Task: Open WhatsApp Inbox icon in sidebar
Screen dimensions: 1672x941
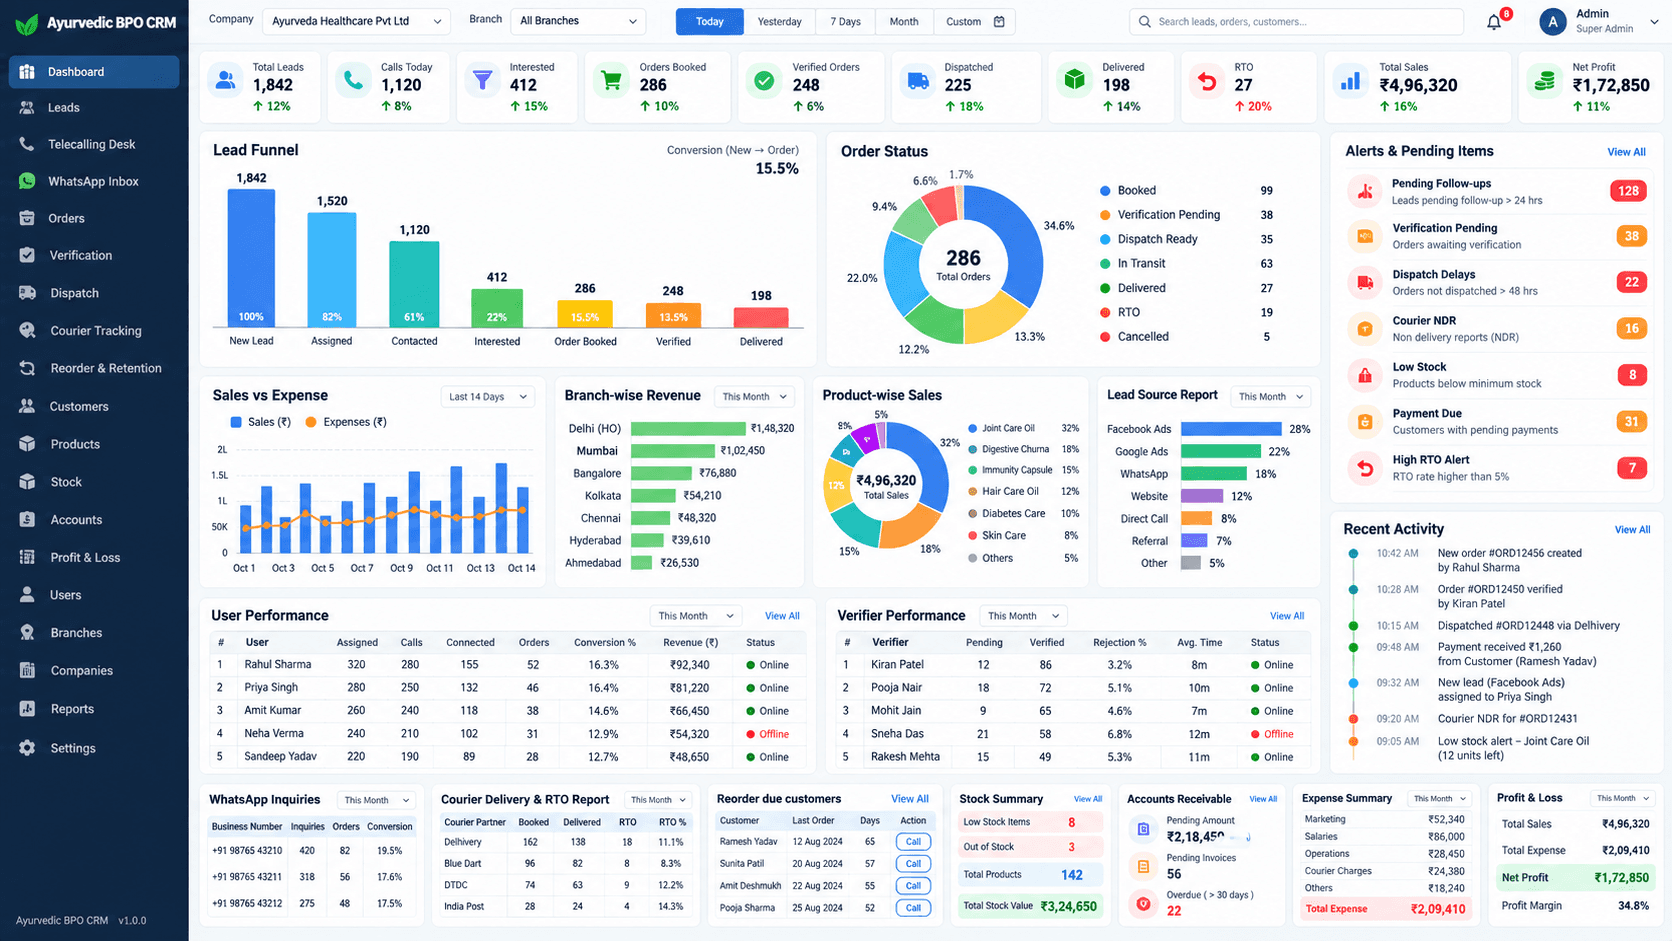Action: 27,181
